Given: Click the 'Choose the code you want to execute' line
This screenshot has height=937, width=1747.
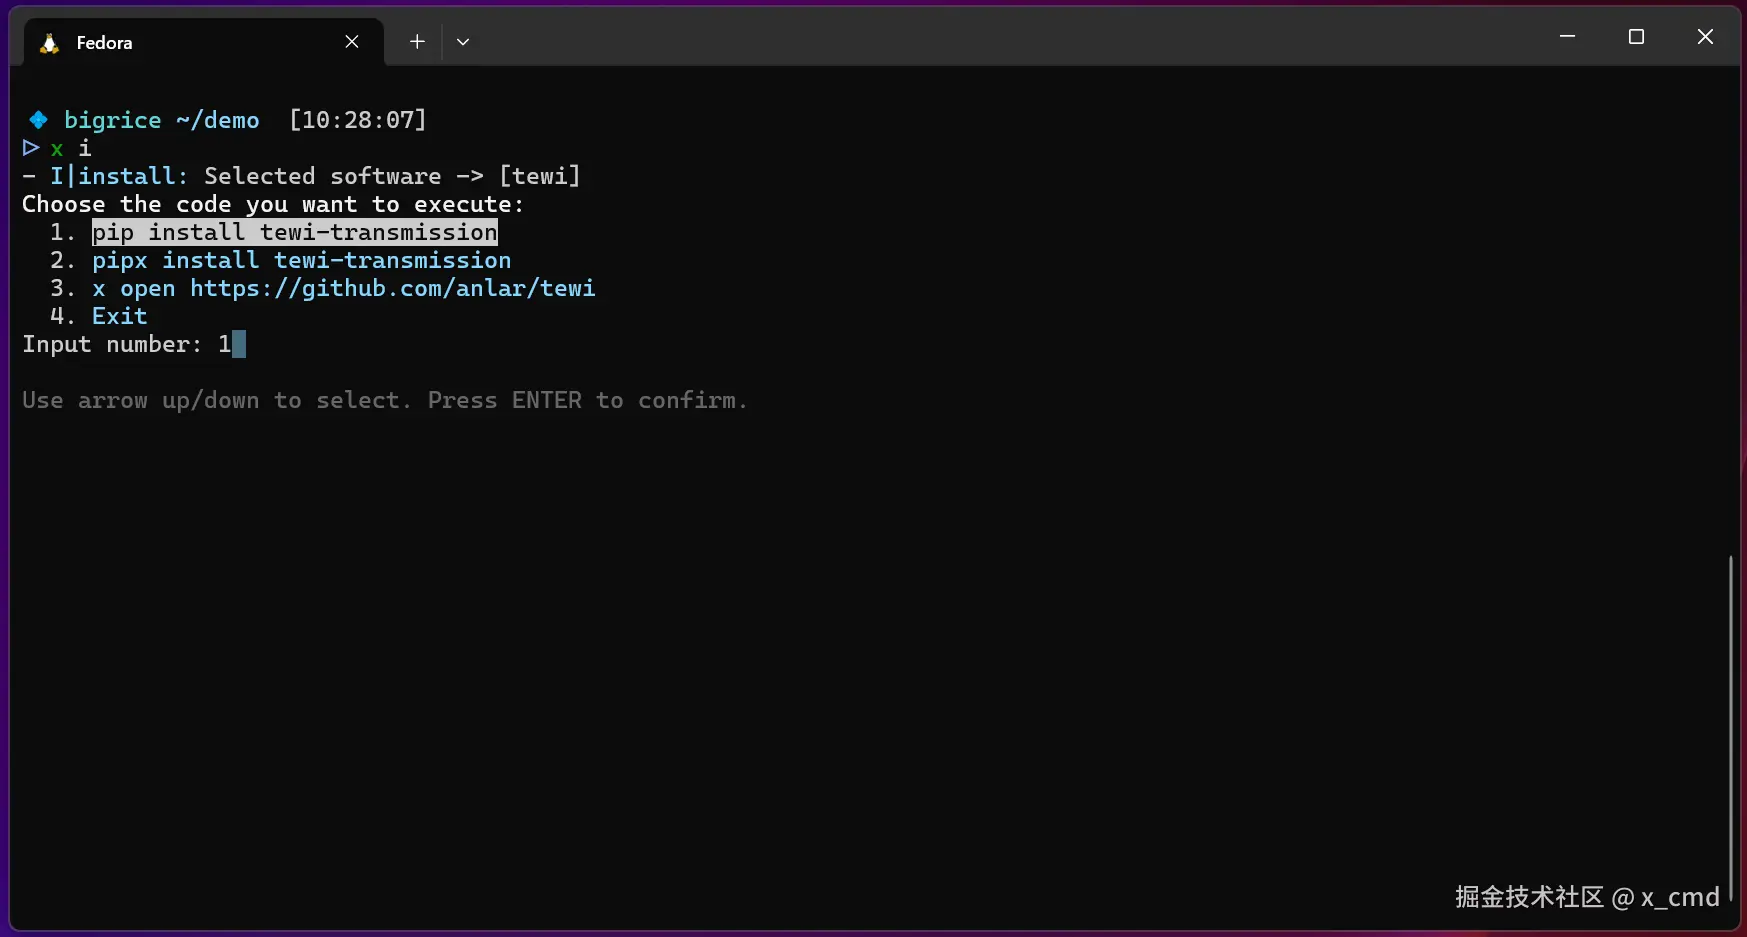Looking at the screenshot, I should 273,204.
